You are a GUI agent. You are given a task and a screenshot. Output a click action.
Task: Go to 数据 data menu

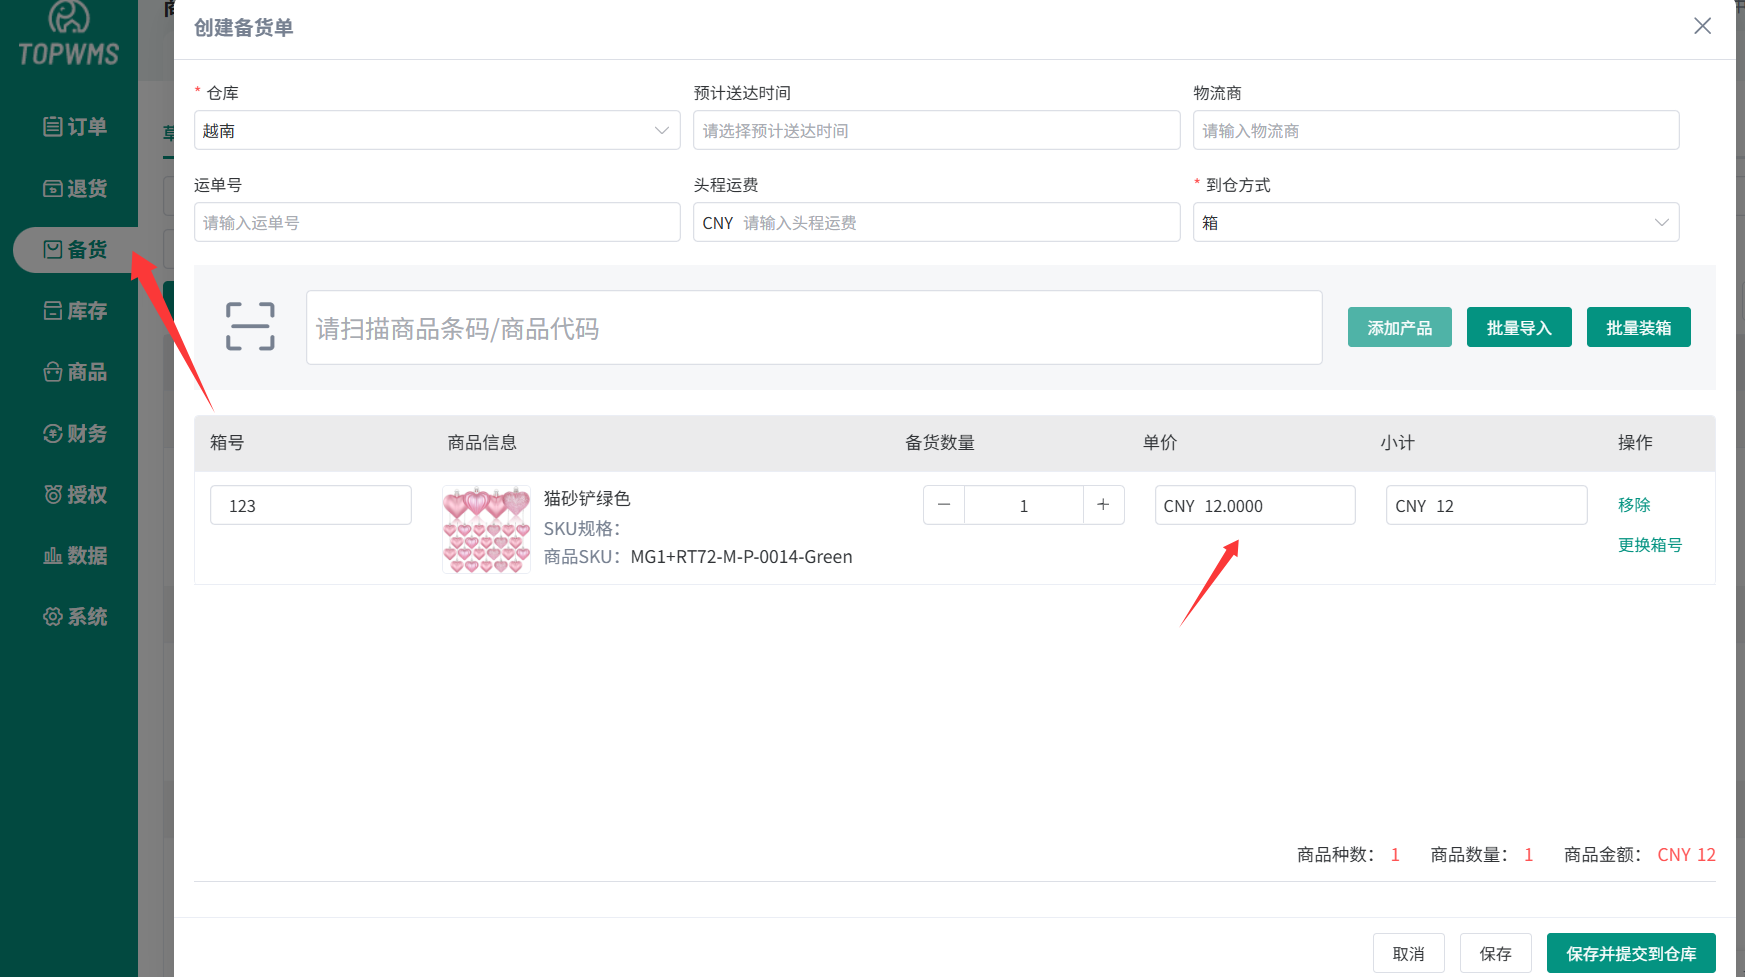point(75,556)
